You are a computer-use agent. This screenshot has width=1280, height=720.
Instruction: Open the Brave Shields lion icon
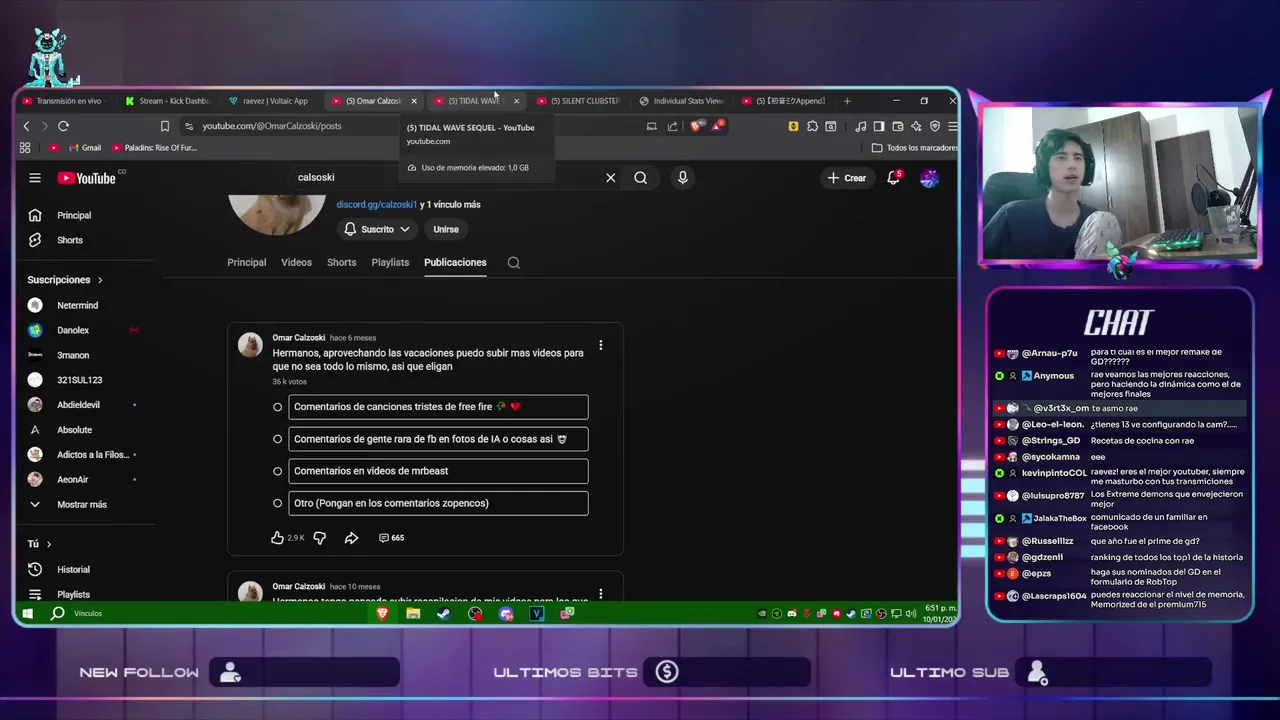pyautogui.click(x=695, y=126)
